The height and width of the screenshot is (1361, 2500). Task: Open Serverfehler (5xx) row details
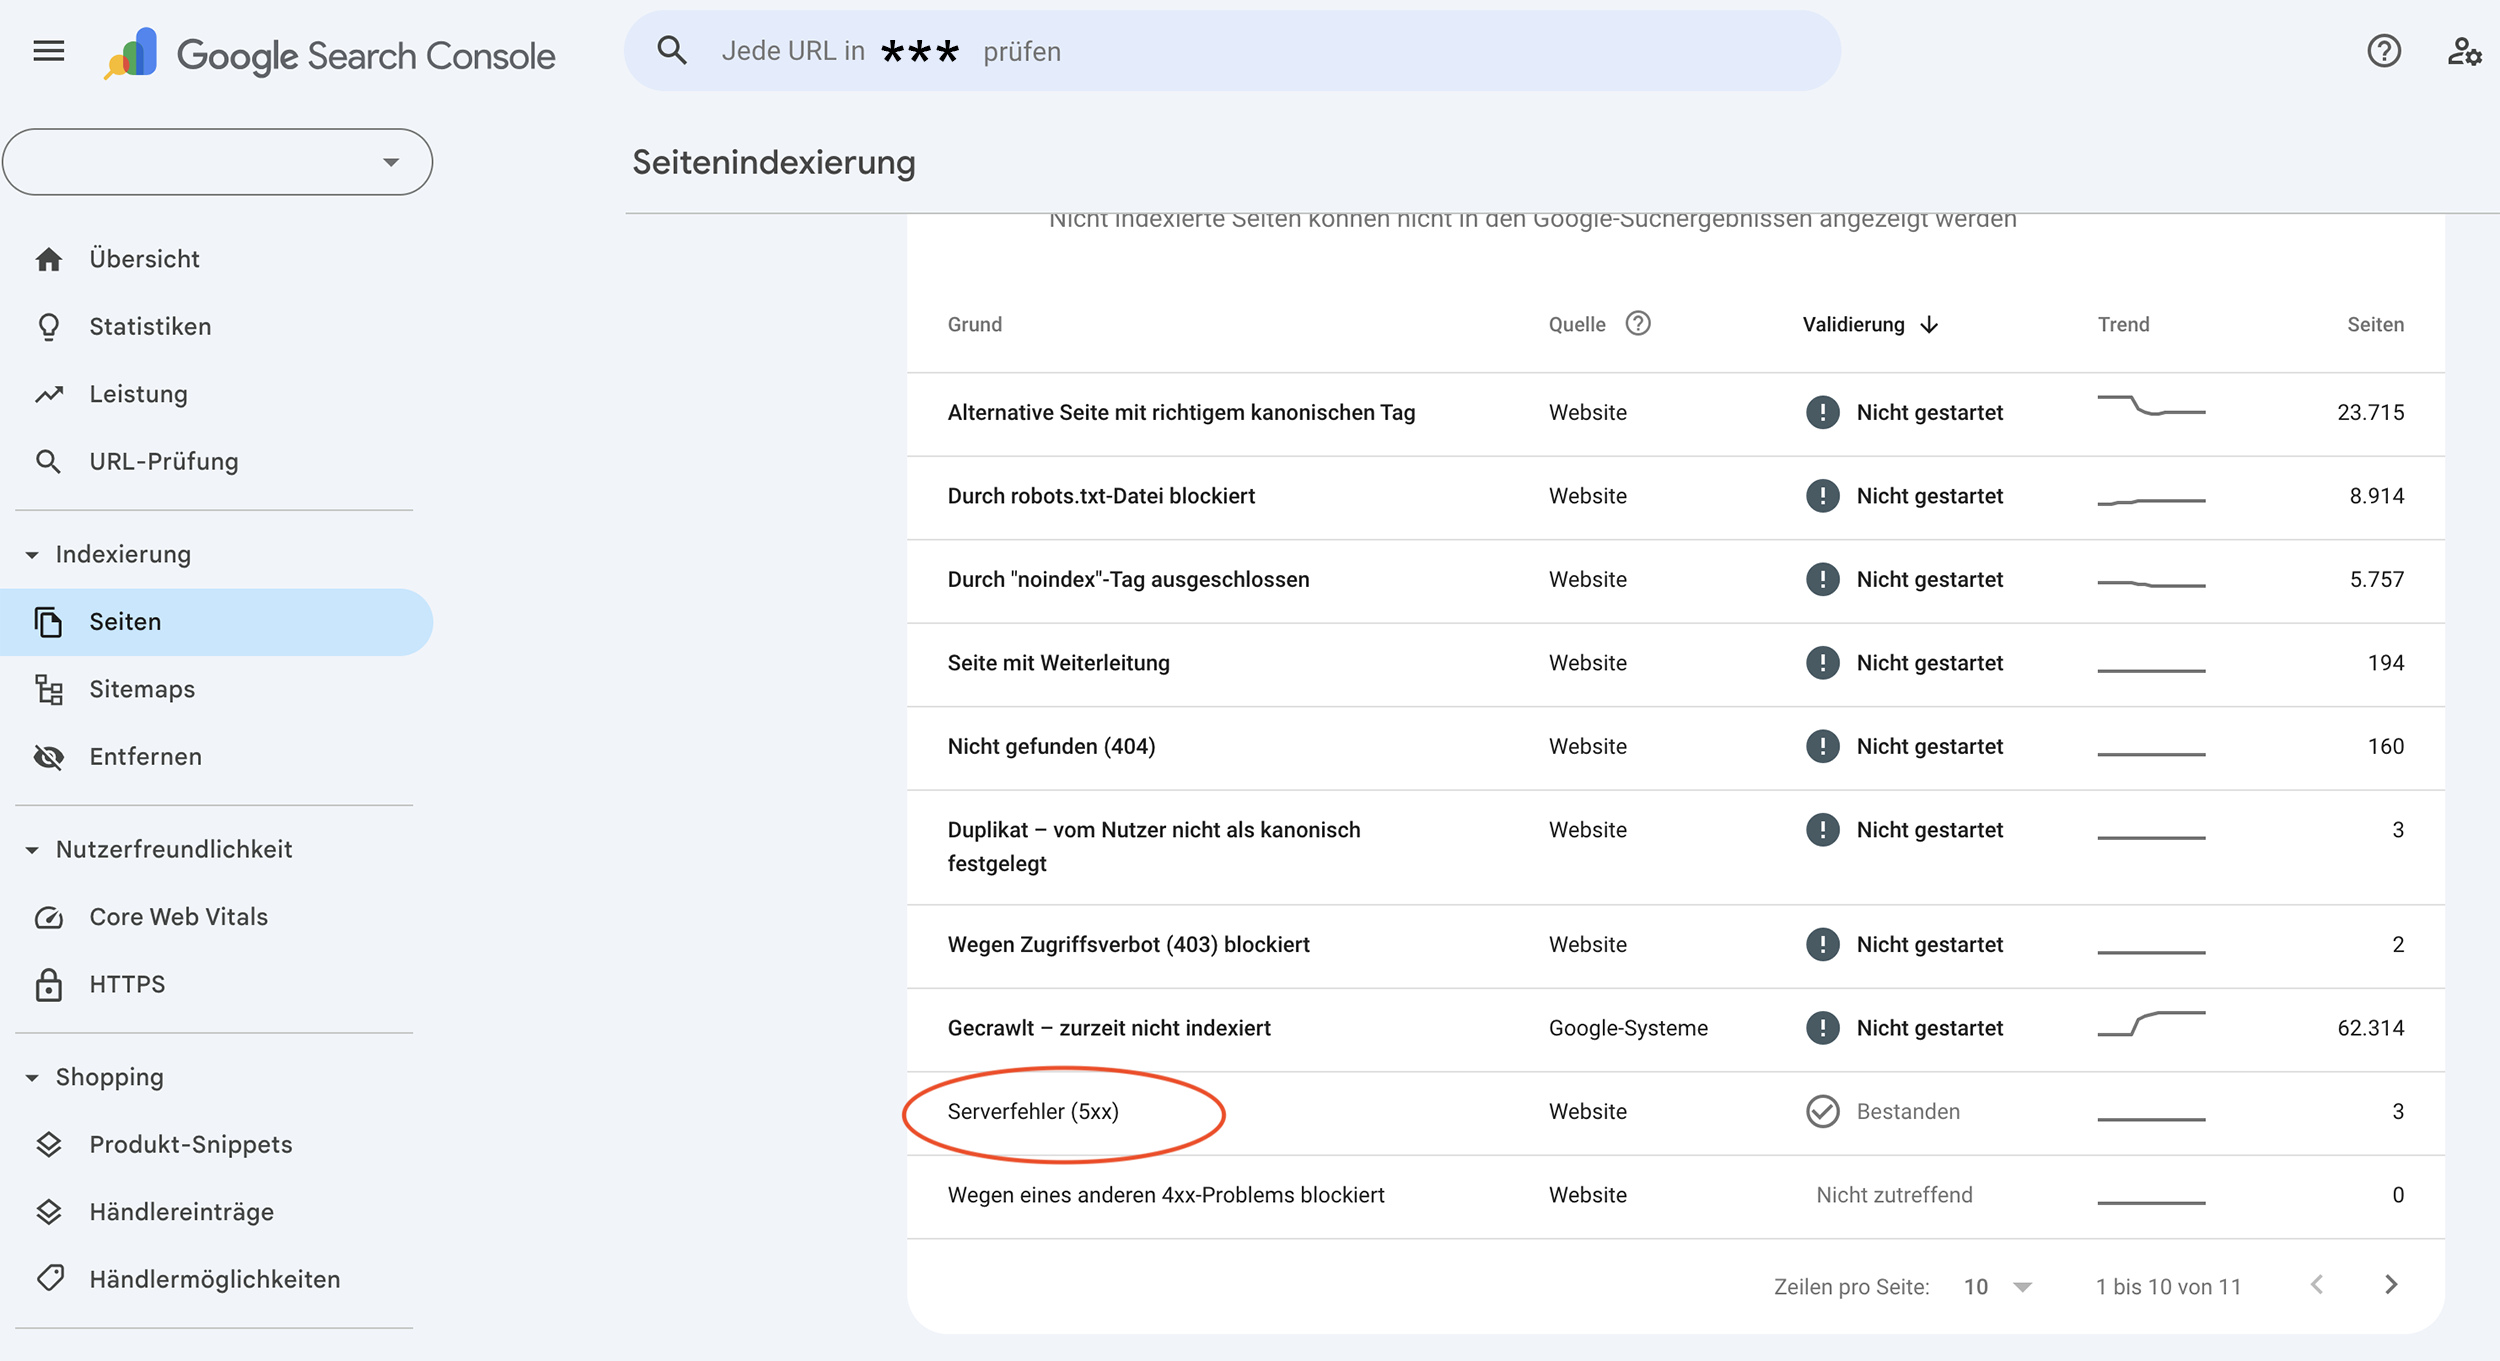1033,1112
